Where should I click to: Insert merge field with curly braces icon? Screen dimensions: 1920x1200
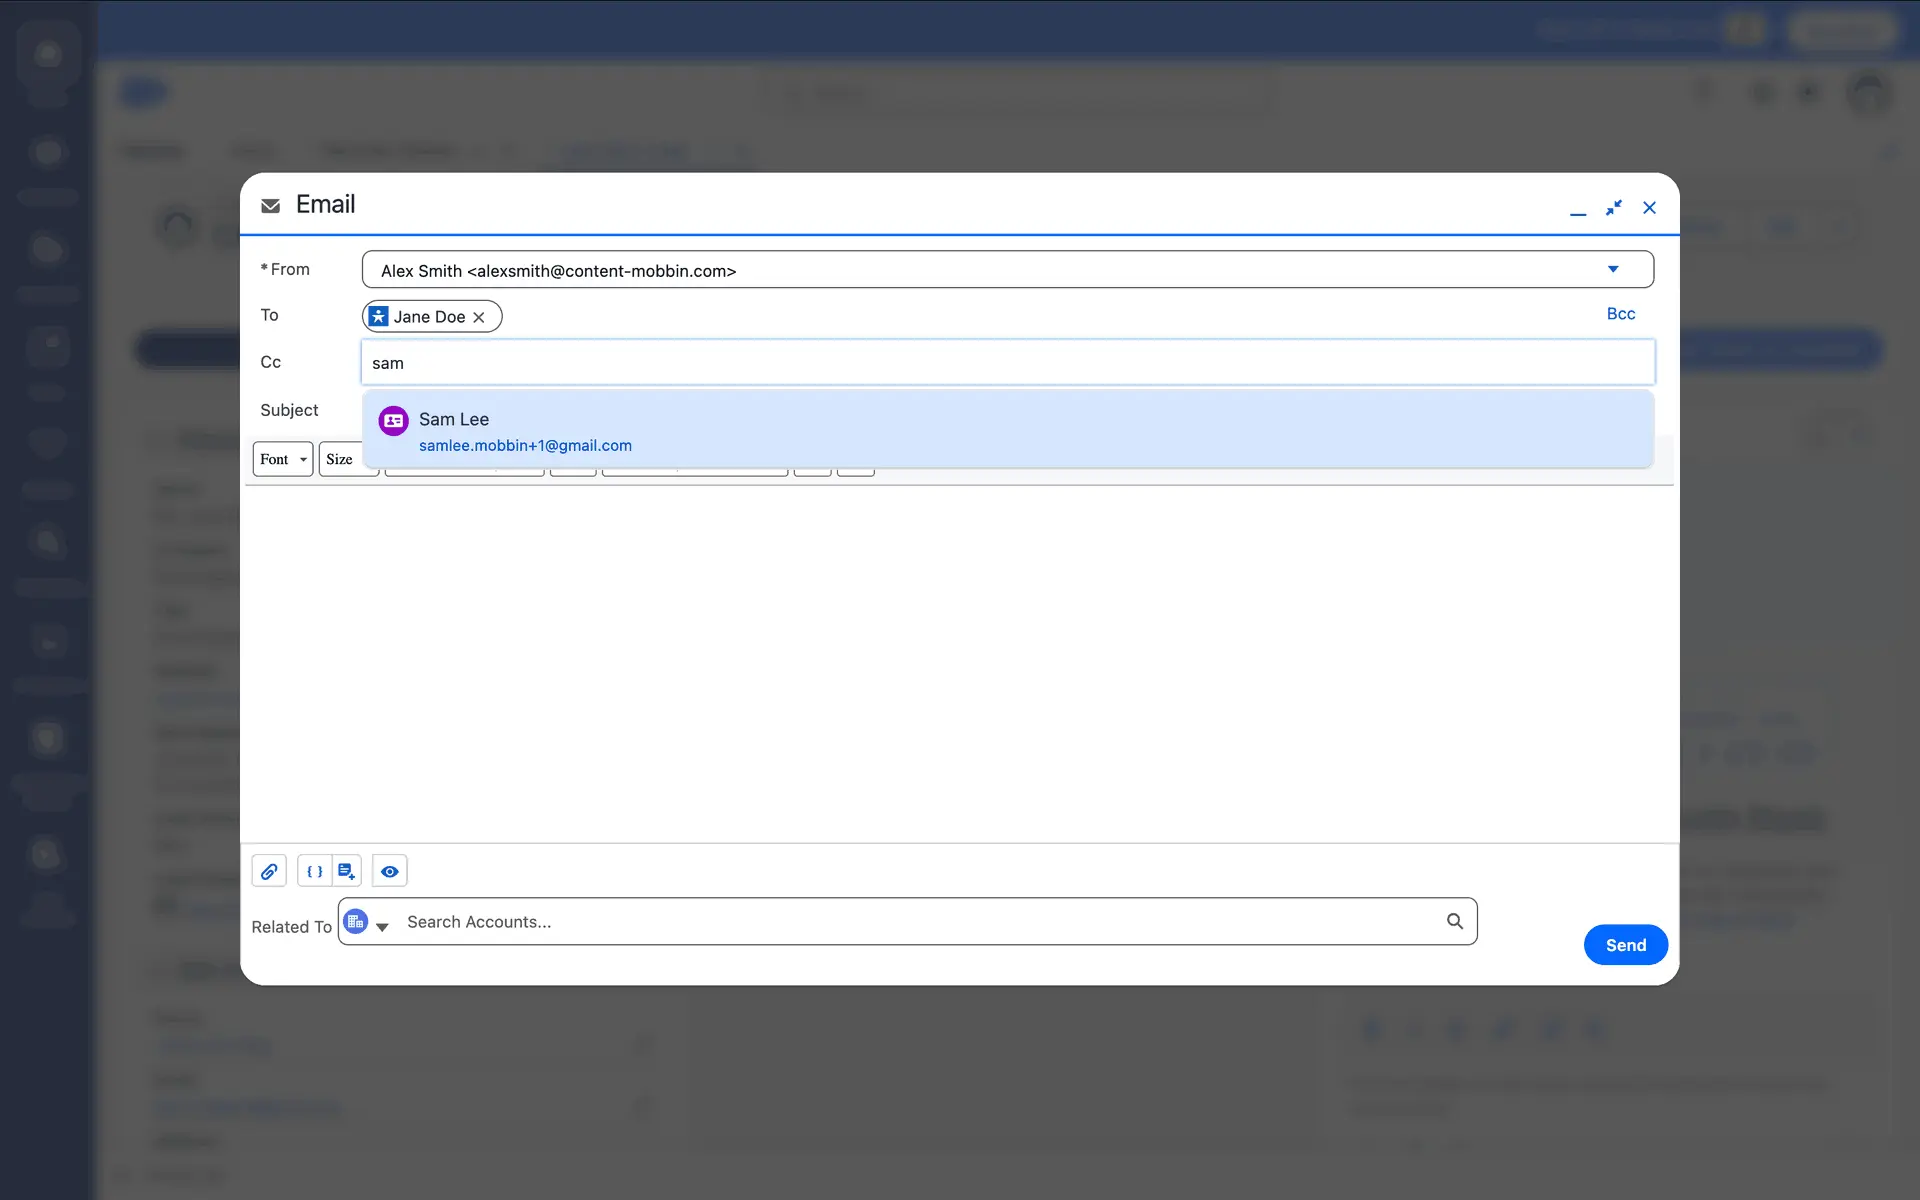click(314, 871)
